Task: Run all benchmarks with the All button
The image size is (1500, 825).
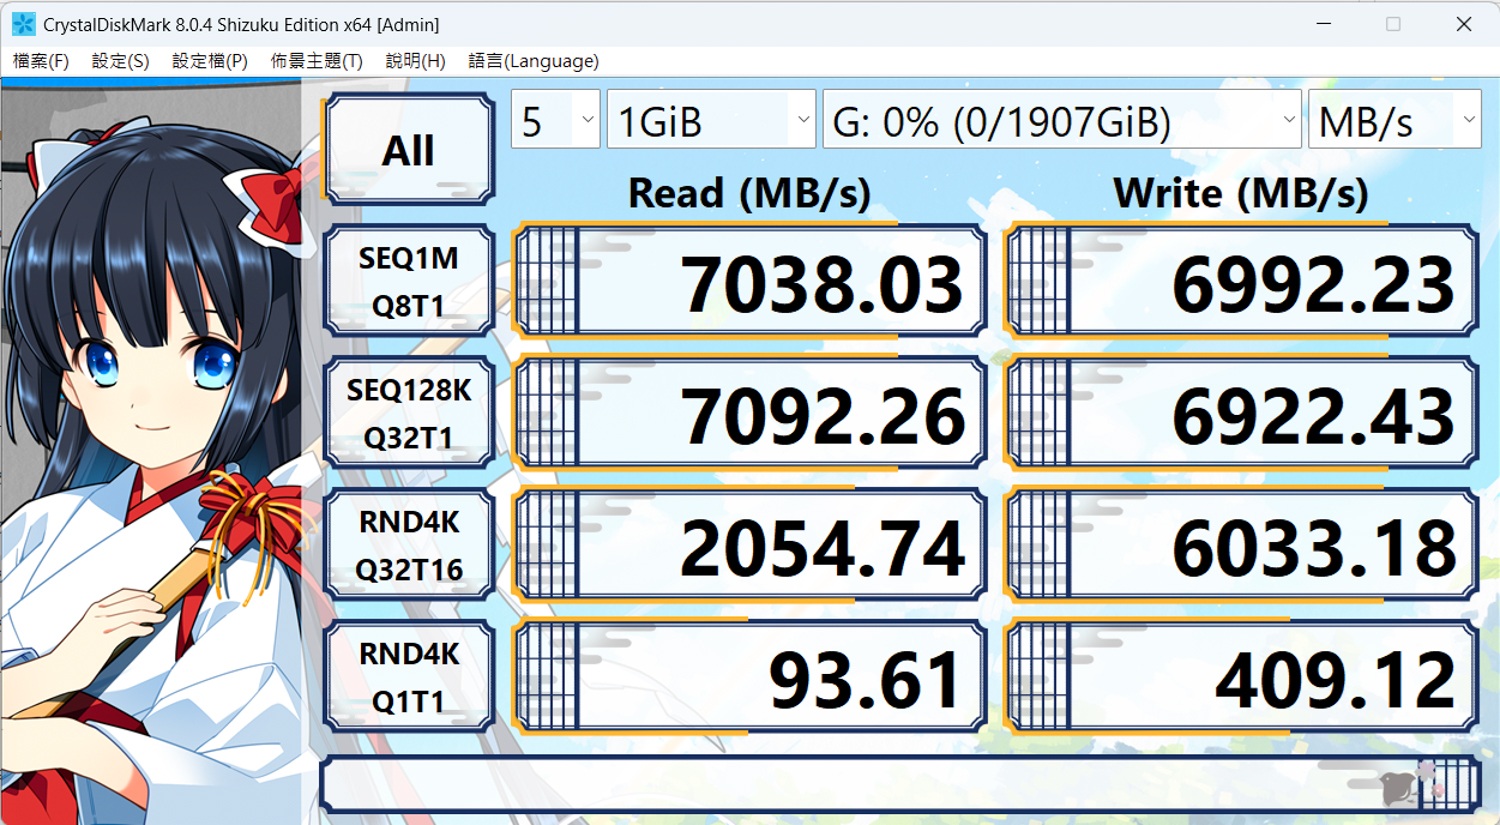Action: click(409, 149)
